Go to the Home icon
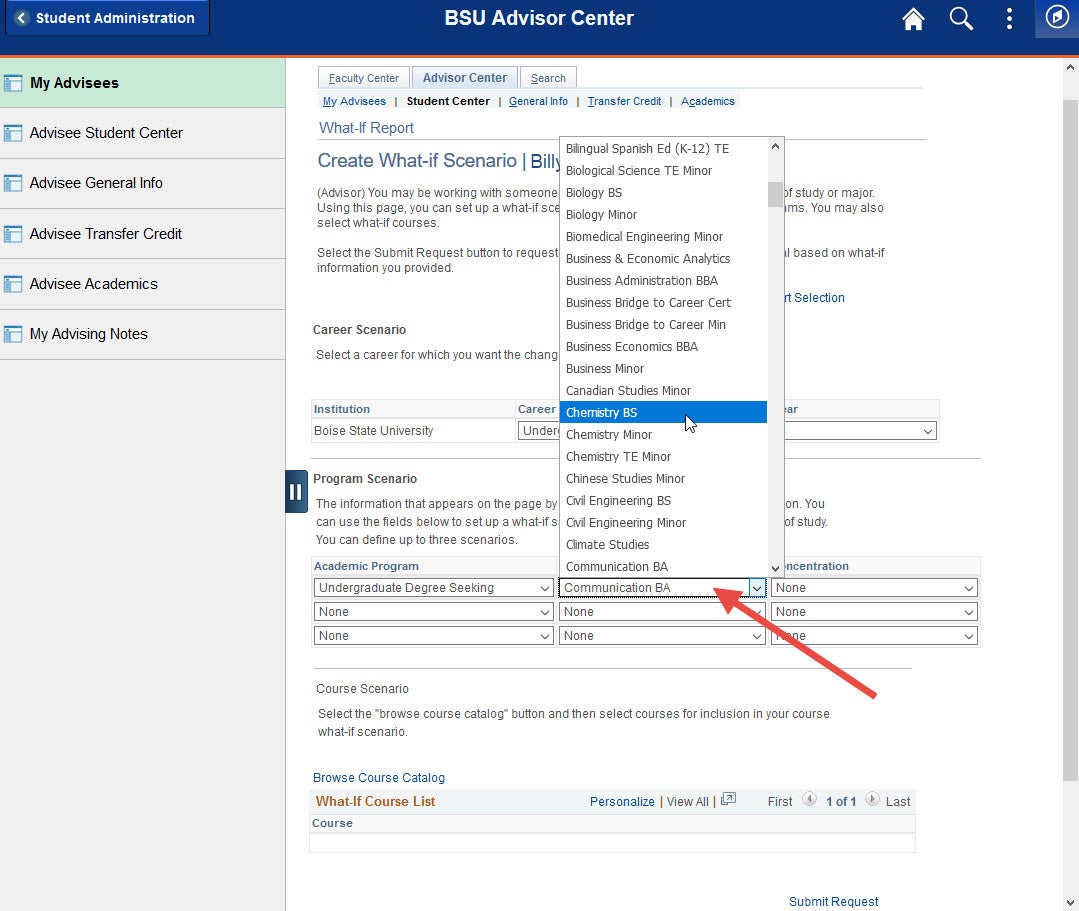 pyautogui.click(x=913, y=19)
